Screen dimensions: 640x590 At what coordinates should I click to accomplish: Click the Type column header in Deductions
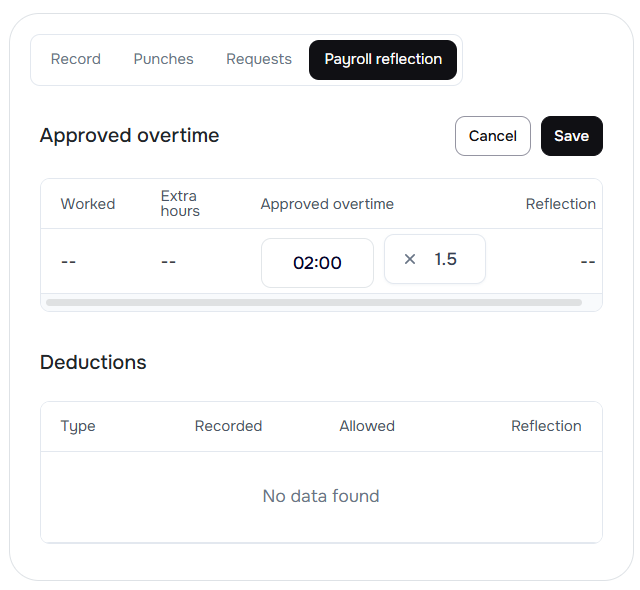(x=78, y=426)
